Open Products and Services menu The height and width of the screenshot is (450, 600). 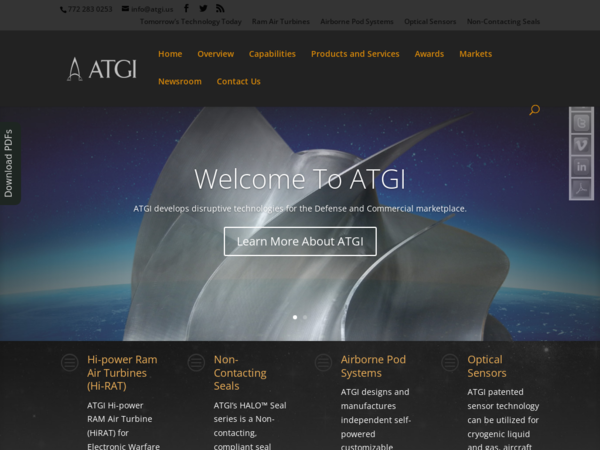[x=355, y=54]
